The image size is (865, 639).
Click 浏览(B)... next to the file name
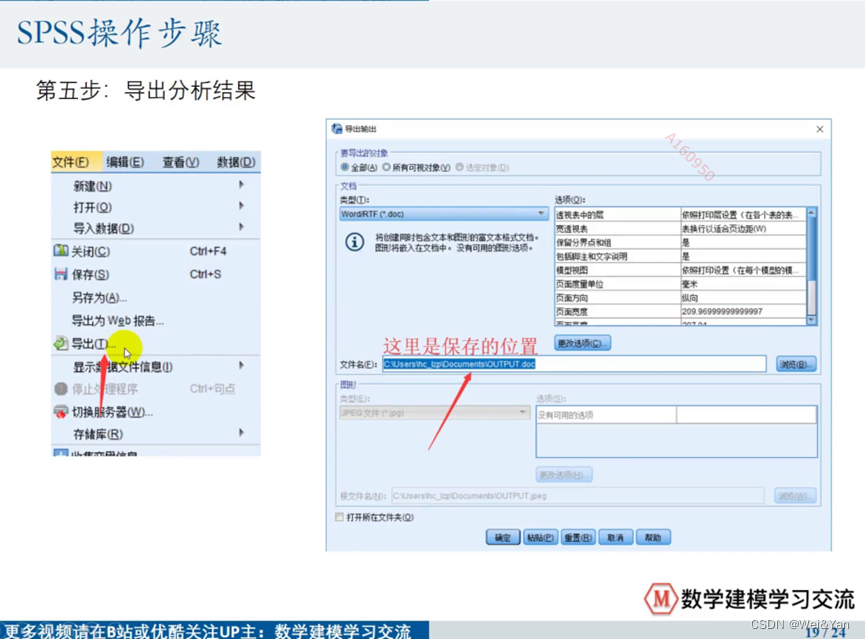pos(795,364)
